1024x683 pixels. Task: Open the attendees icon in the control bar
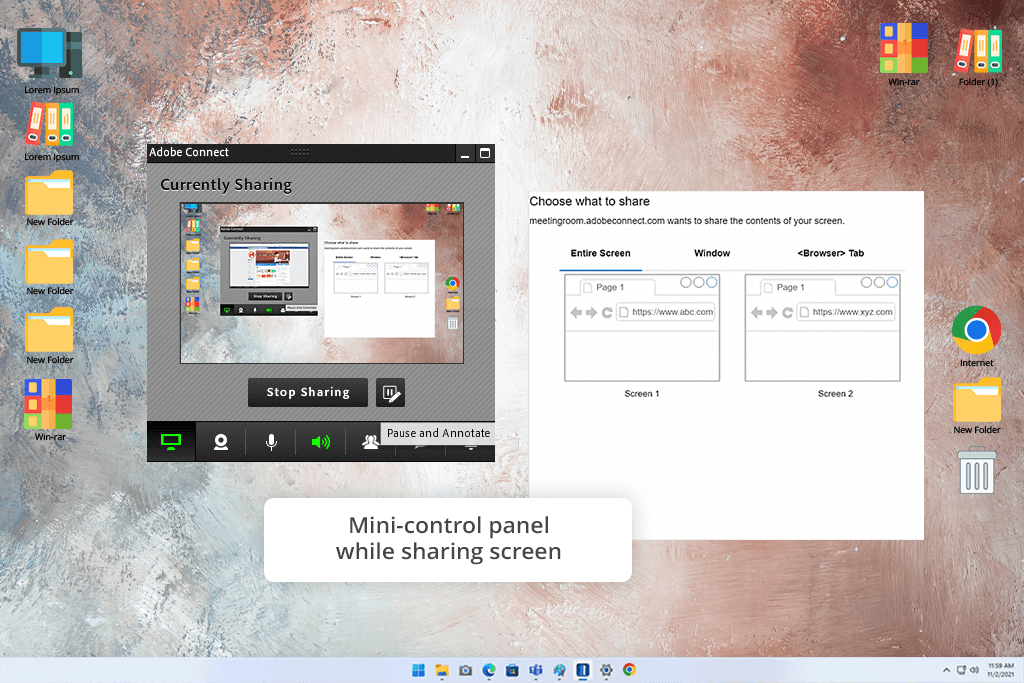[x=370, y=442]
